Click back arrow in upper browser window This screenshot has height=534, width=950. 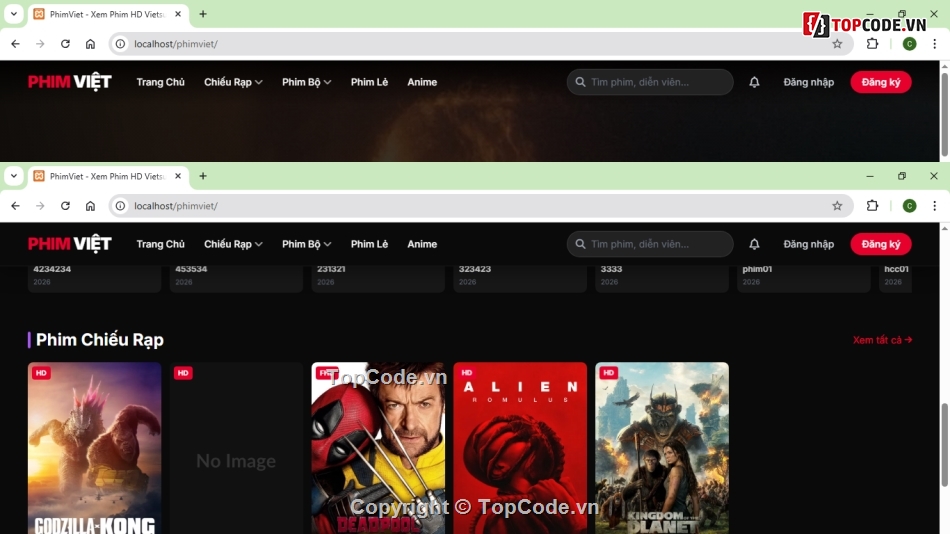pyautogui.click(x=15, y=44)
